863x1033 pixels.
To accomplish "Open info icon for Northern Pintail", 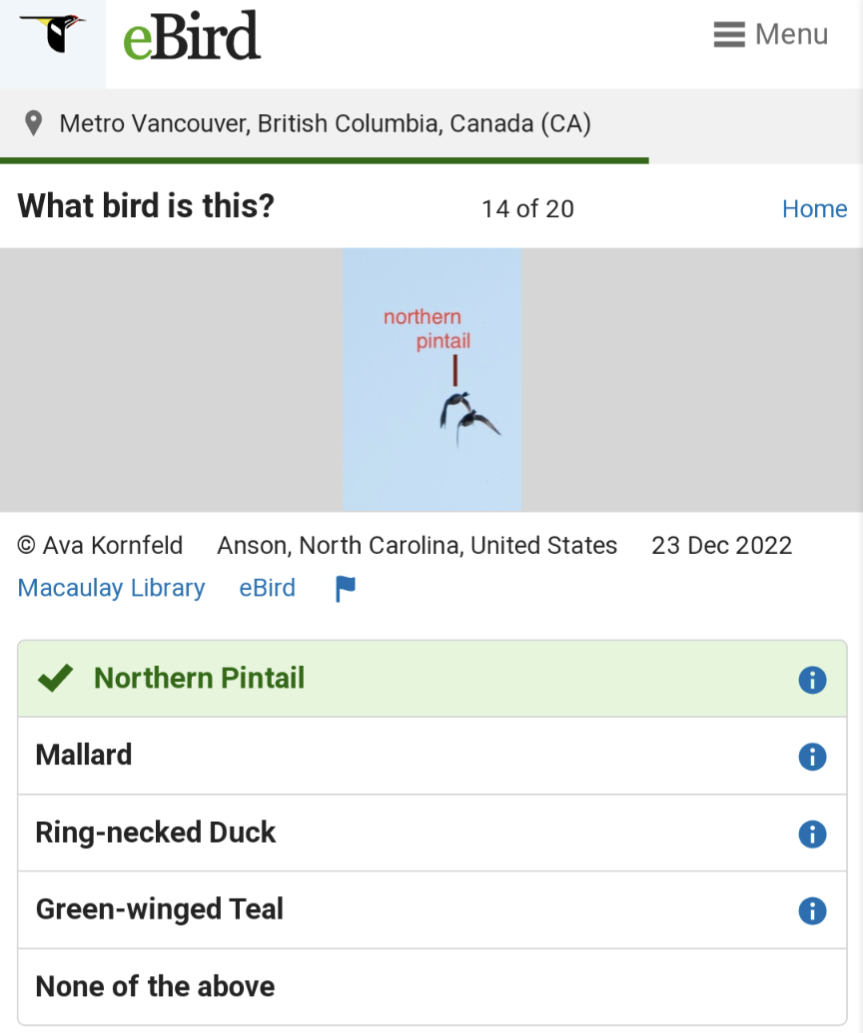I will click(x=812, y=680).
